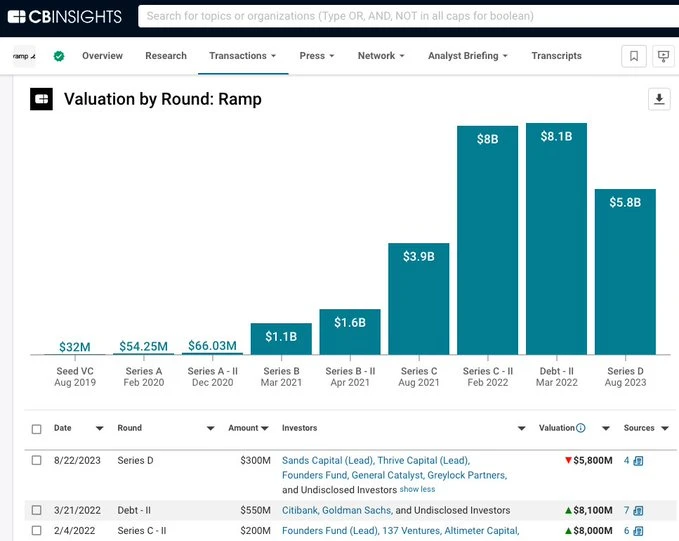Open Founders Fund (Lead) in Series C - II
Image resolution: width=679 pixels, height=541 pixels.
pos(330,531)
